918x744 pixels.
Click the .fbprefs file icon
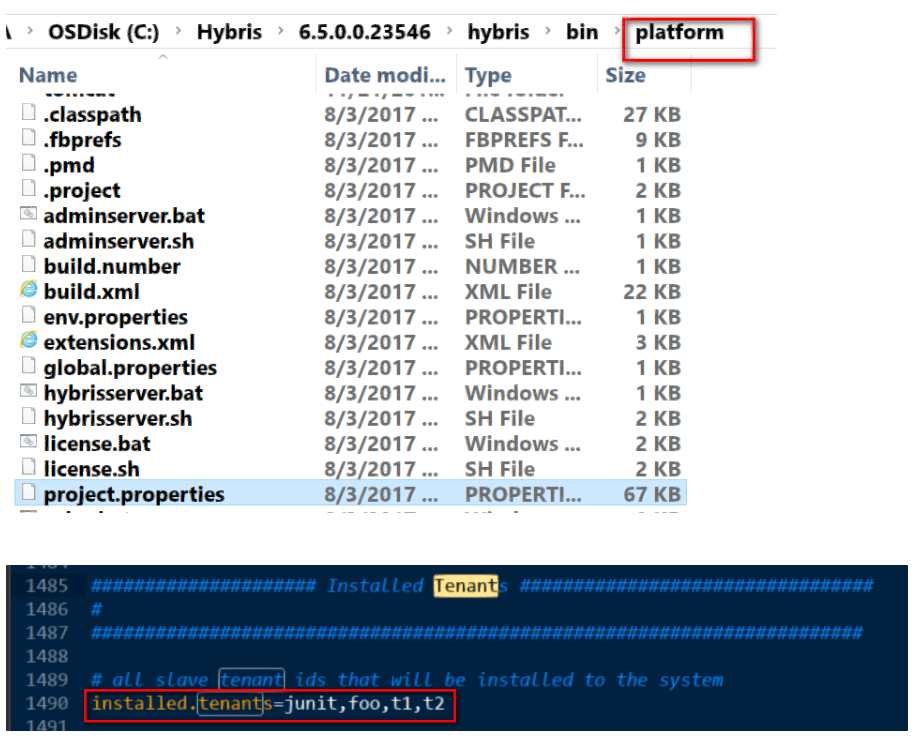tap(28, 138)
